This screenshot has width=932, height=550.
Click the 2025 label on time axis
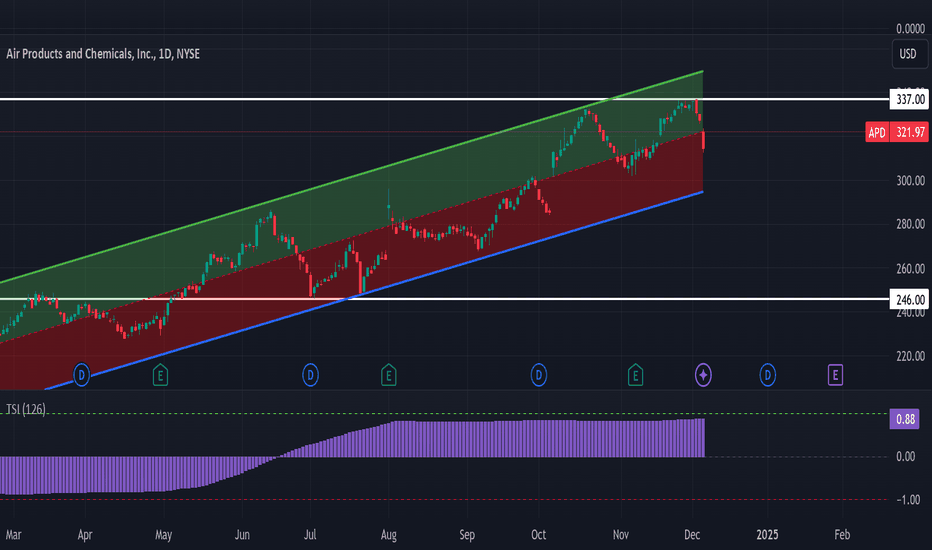767,535
